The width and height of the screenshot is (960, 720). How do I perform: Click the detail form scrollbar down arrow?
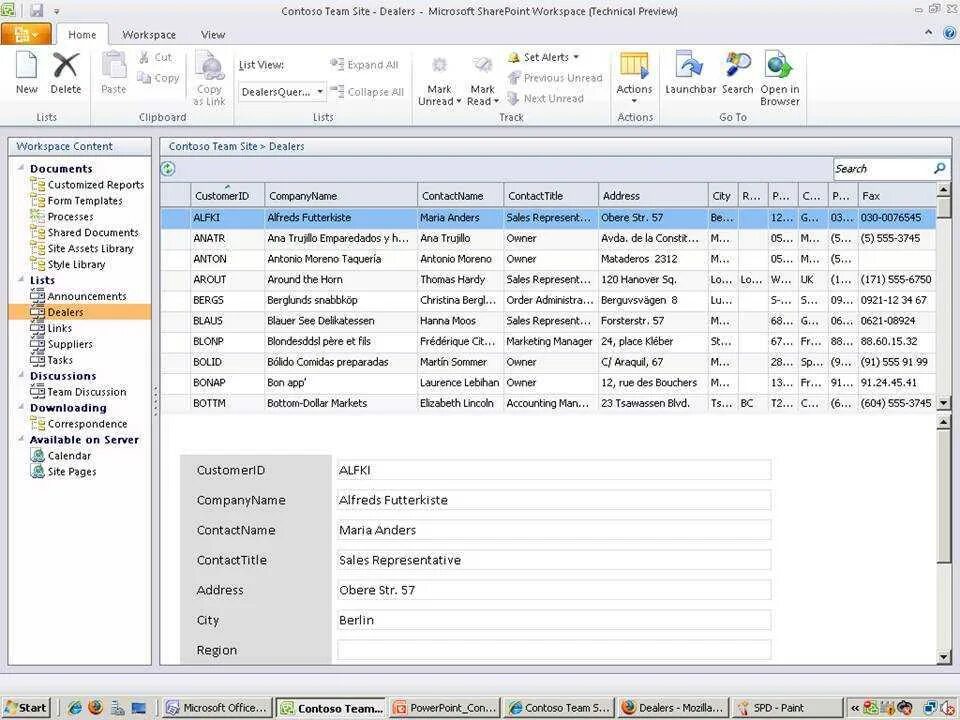[x=943, y=657]
